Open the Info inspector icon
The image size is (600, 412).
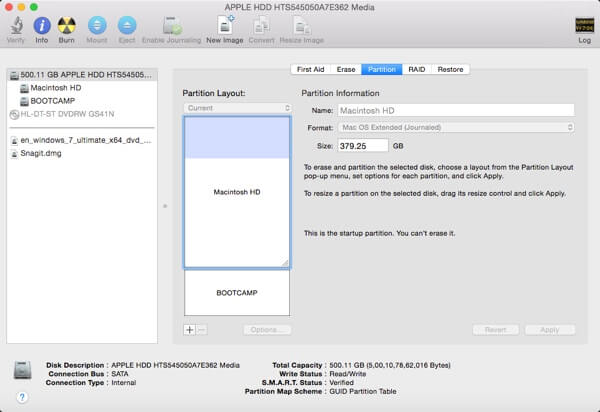[x=42, y=26]
